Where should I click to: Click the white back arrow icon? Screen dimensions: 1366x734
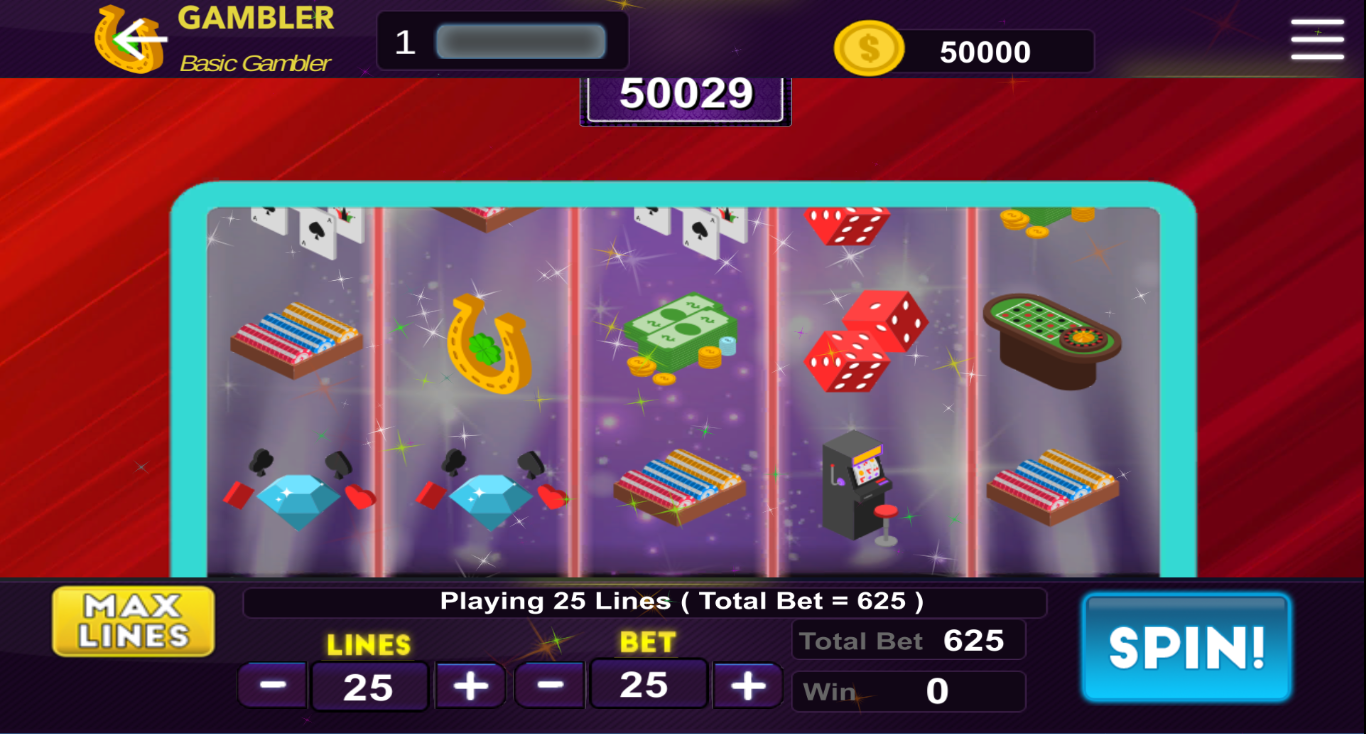pos(139,41)
